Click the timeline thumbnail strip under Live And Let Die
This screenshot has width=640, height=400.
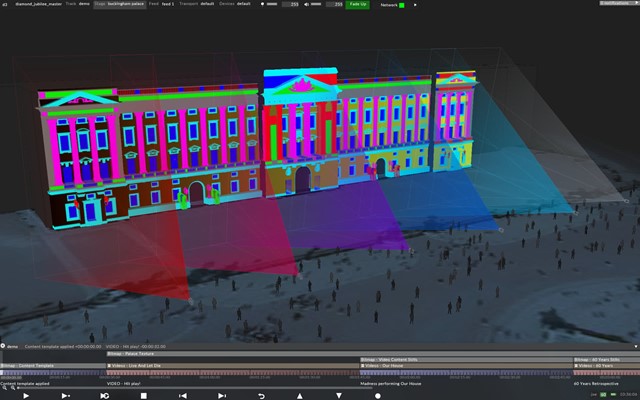[233, 373]
